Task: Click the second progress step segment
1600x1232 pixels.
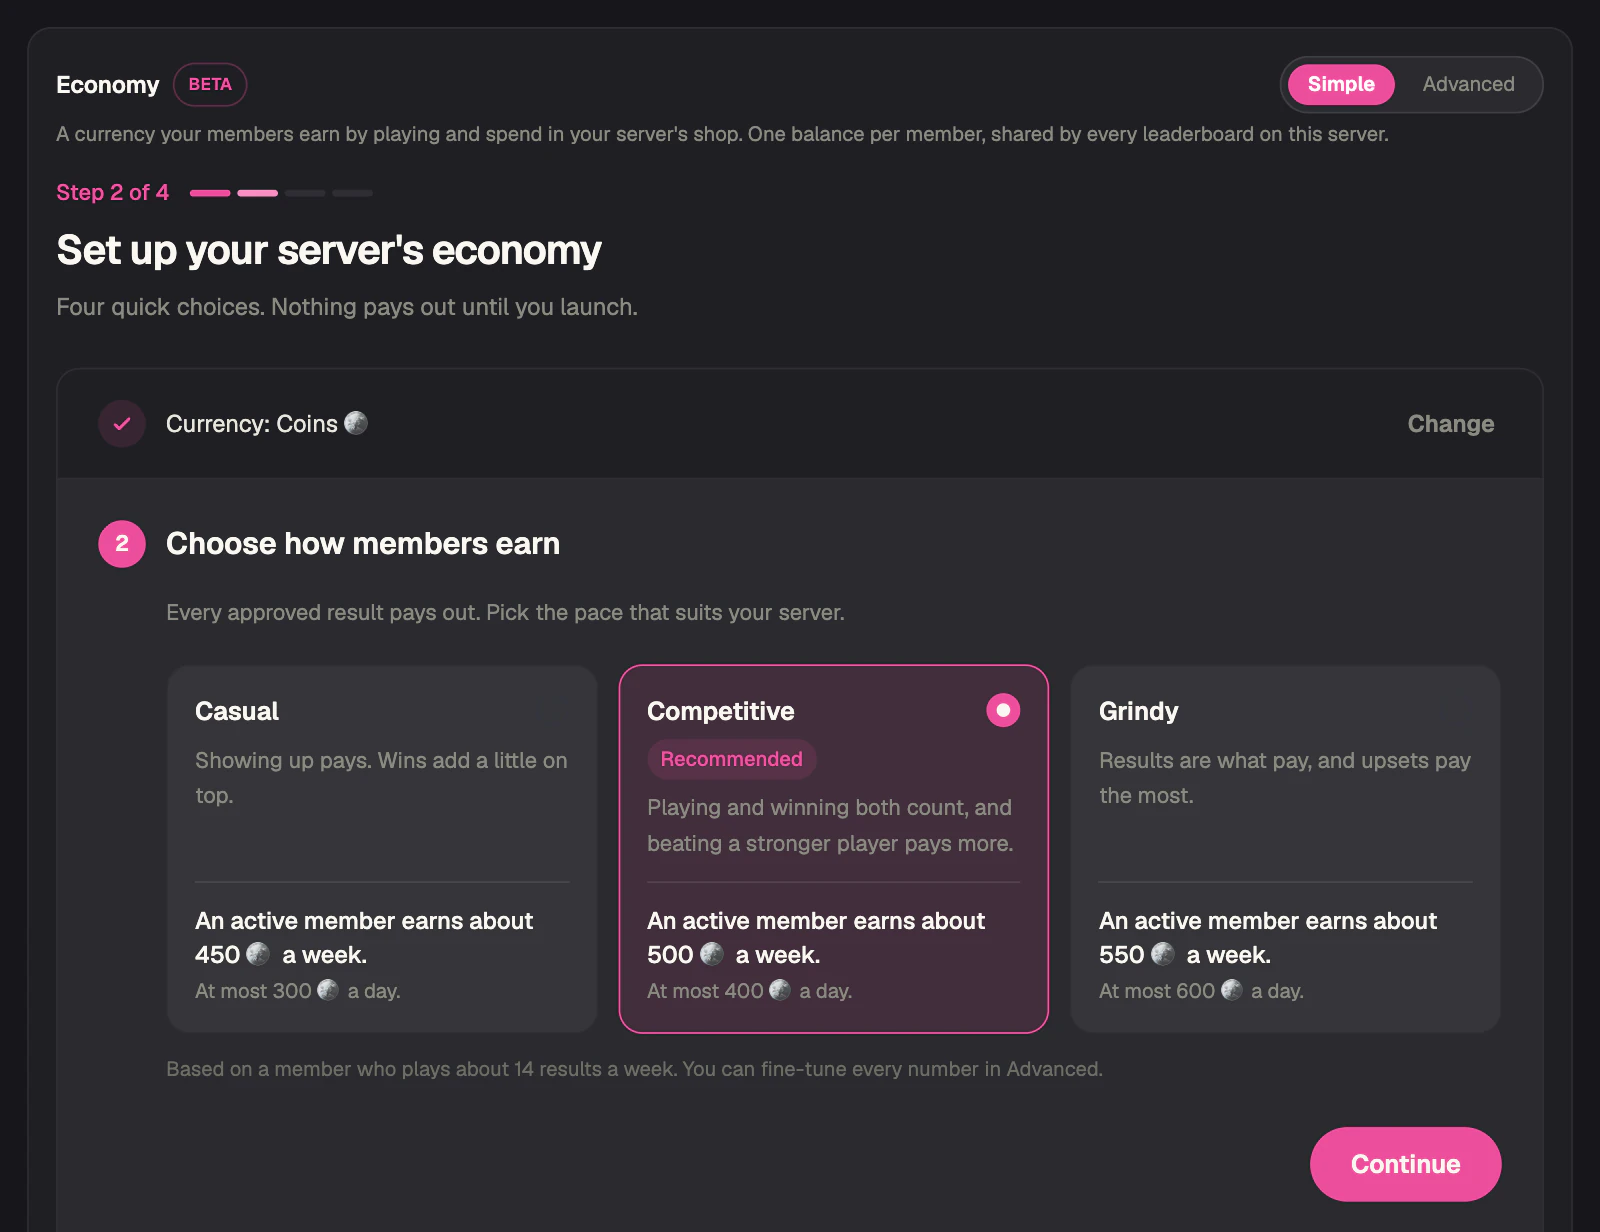Action: [258, 193]
